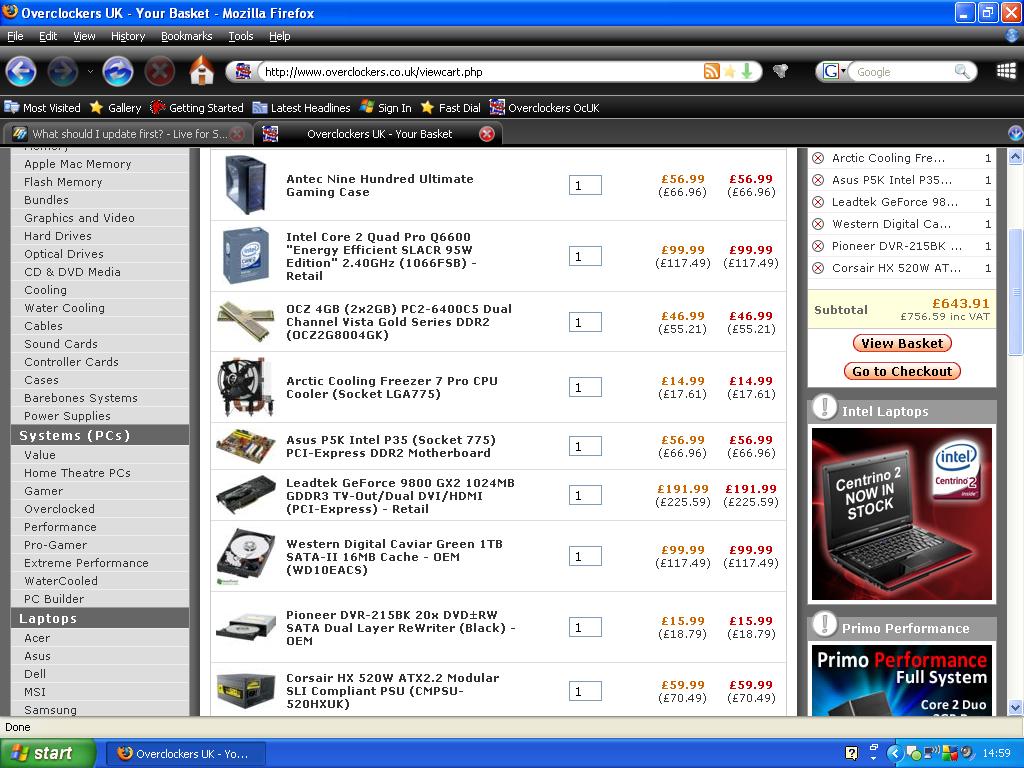Open the tab list arrow at tab bar end

(x=1016, y=134)
